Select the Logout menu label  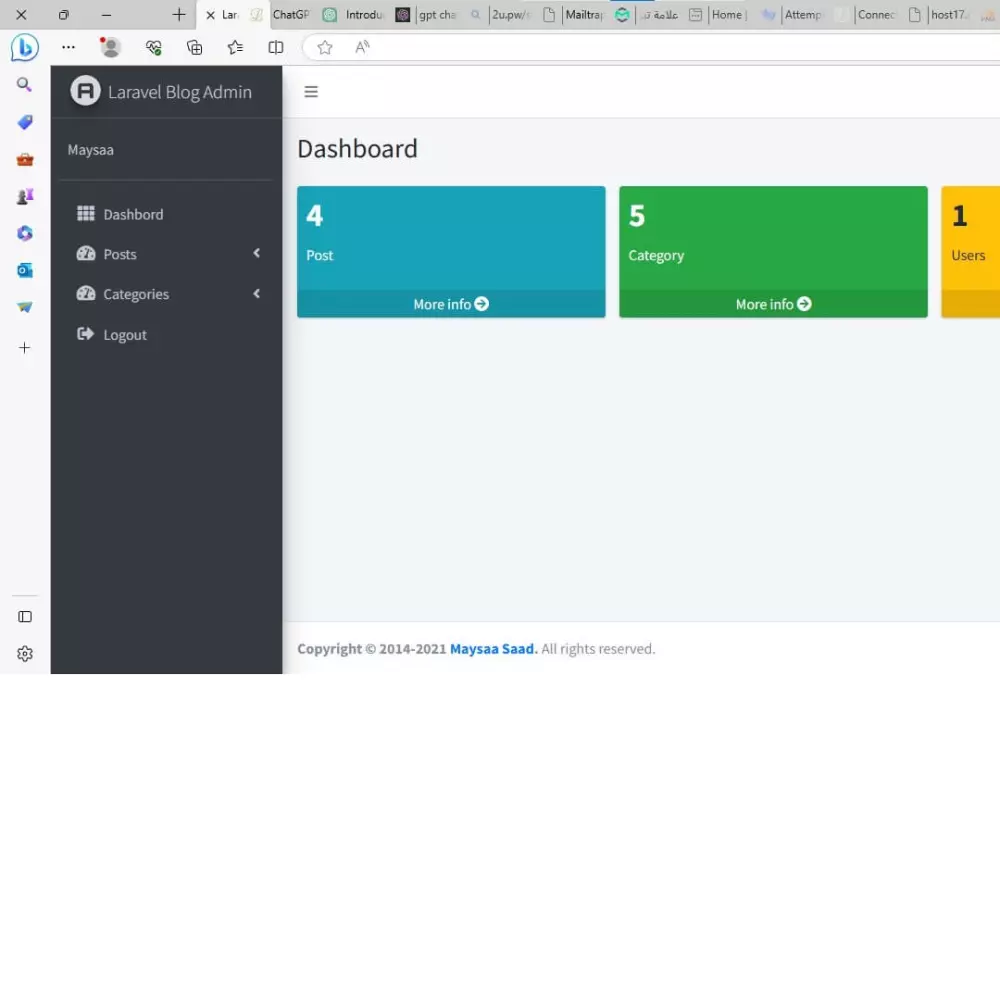pos(125,335)
